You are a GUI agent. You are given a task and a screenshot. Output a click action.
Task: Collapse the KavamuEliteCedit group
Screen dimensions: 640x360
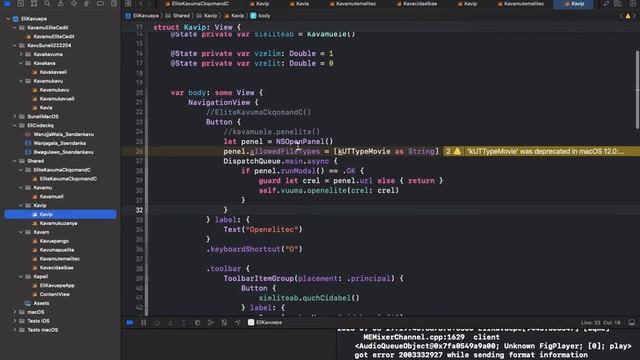pyautogui.click(x=15, y=28)
